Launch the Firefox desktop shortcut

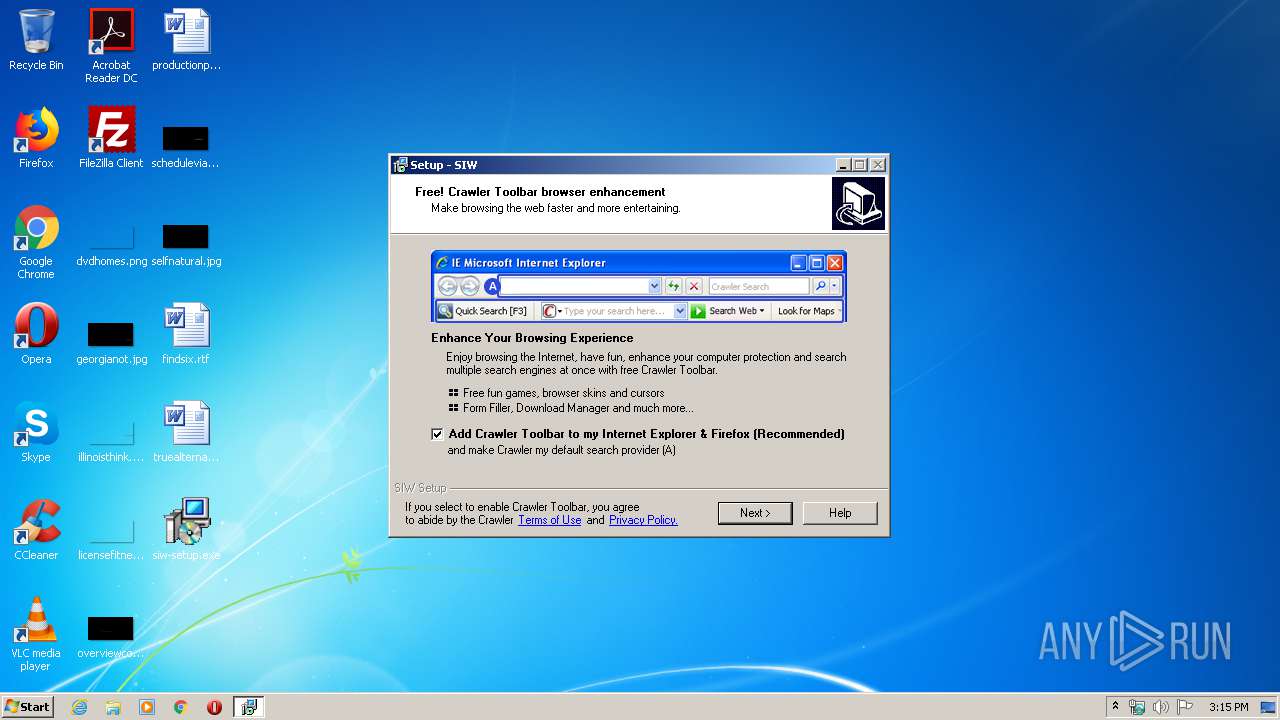[36, 138]
